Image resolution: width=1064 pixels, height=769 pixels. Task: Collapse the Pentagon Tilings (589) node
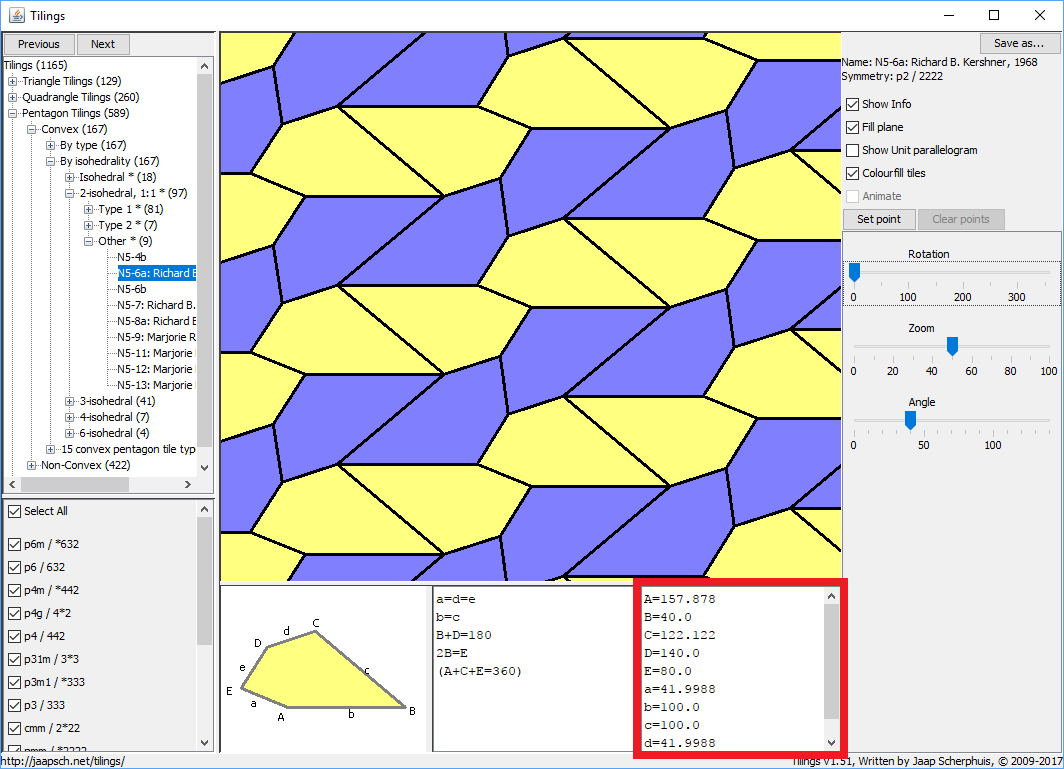click(12, 113)
